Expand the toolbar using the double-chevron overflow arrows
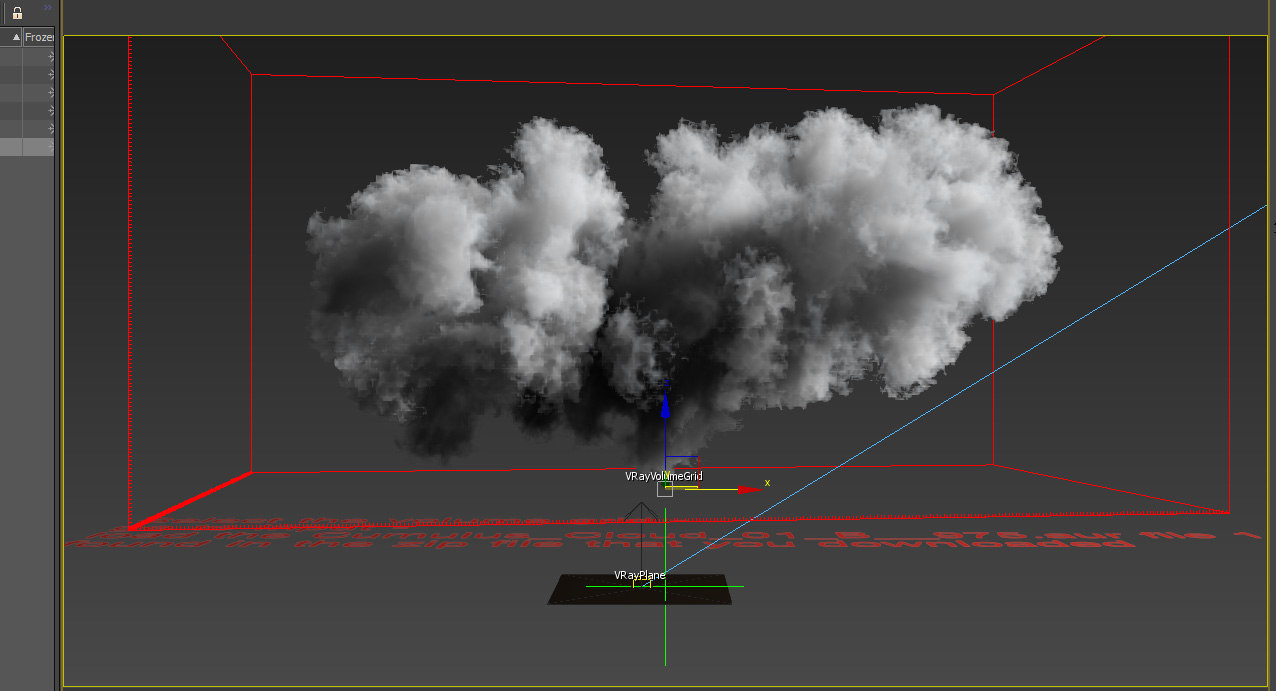This screenshot has height=691, width=1276. click(47, 7)
